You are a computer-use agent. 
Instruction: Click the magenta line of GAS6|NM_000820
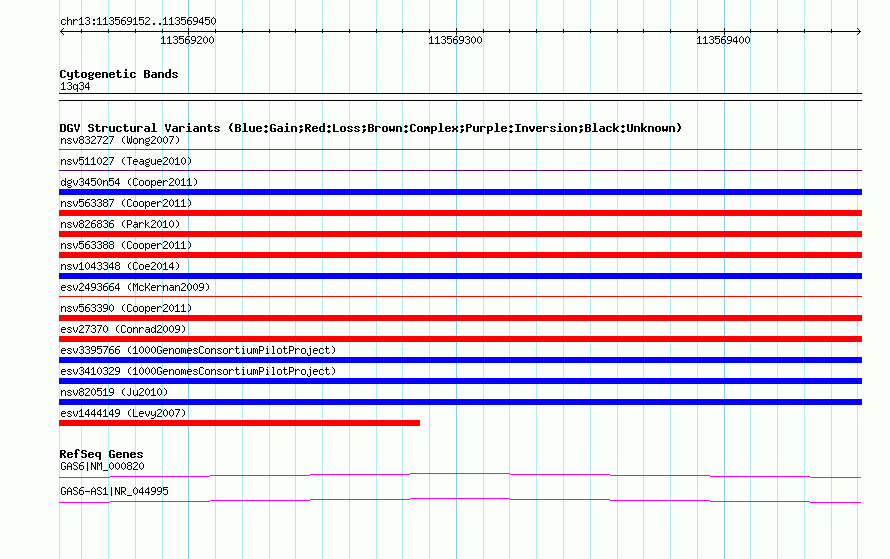point(460,475)
